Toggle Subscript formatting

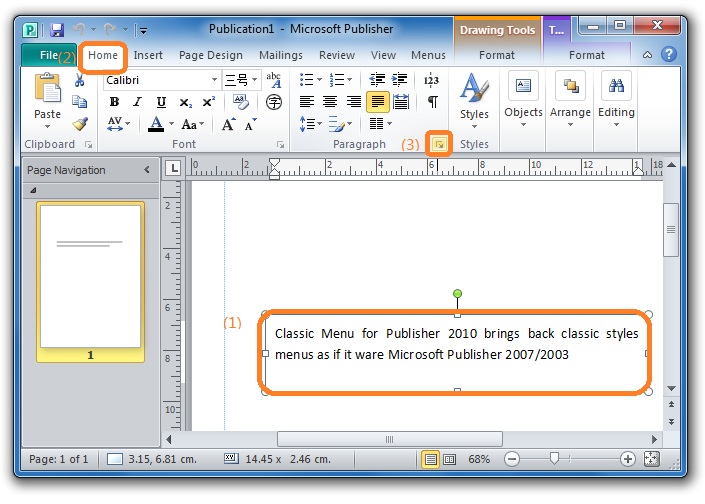[185, 103]
